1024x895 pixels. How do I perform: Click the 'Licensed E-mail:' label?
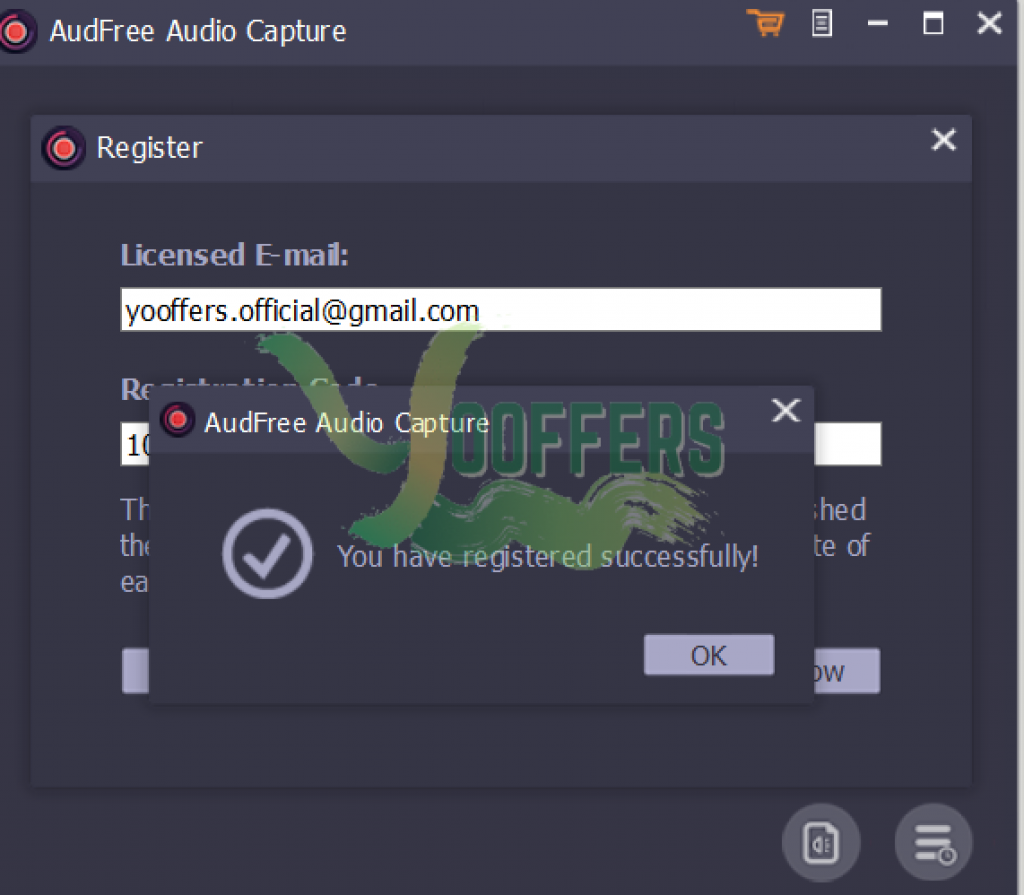[x=234, y=255]
